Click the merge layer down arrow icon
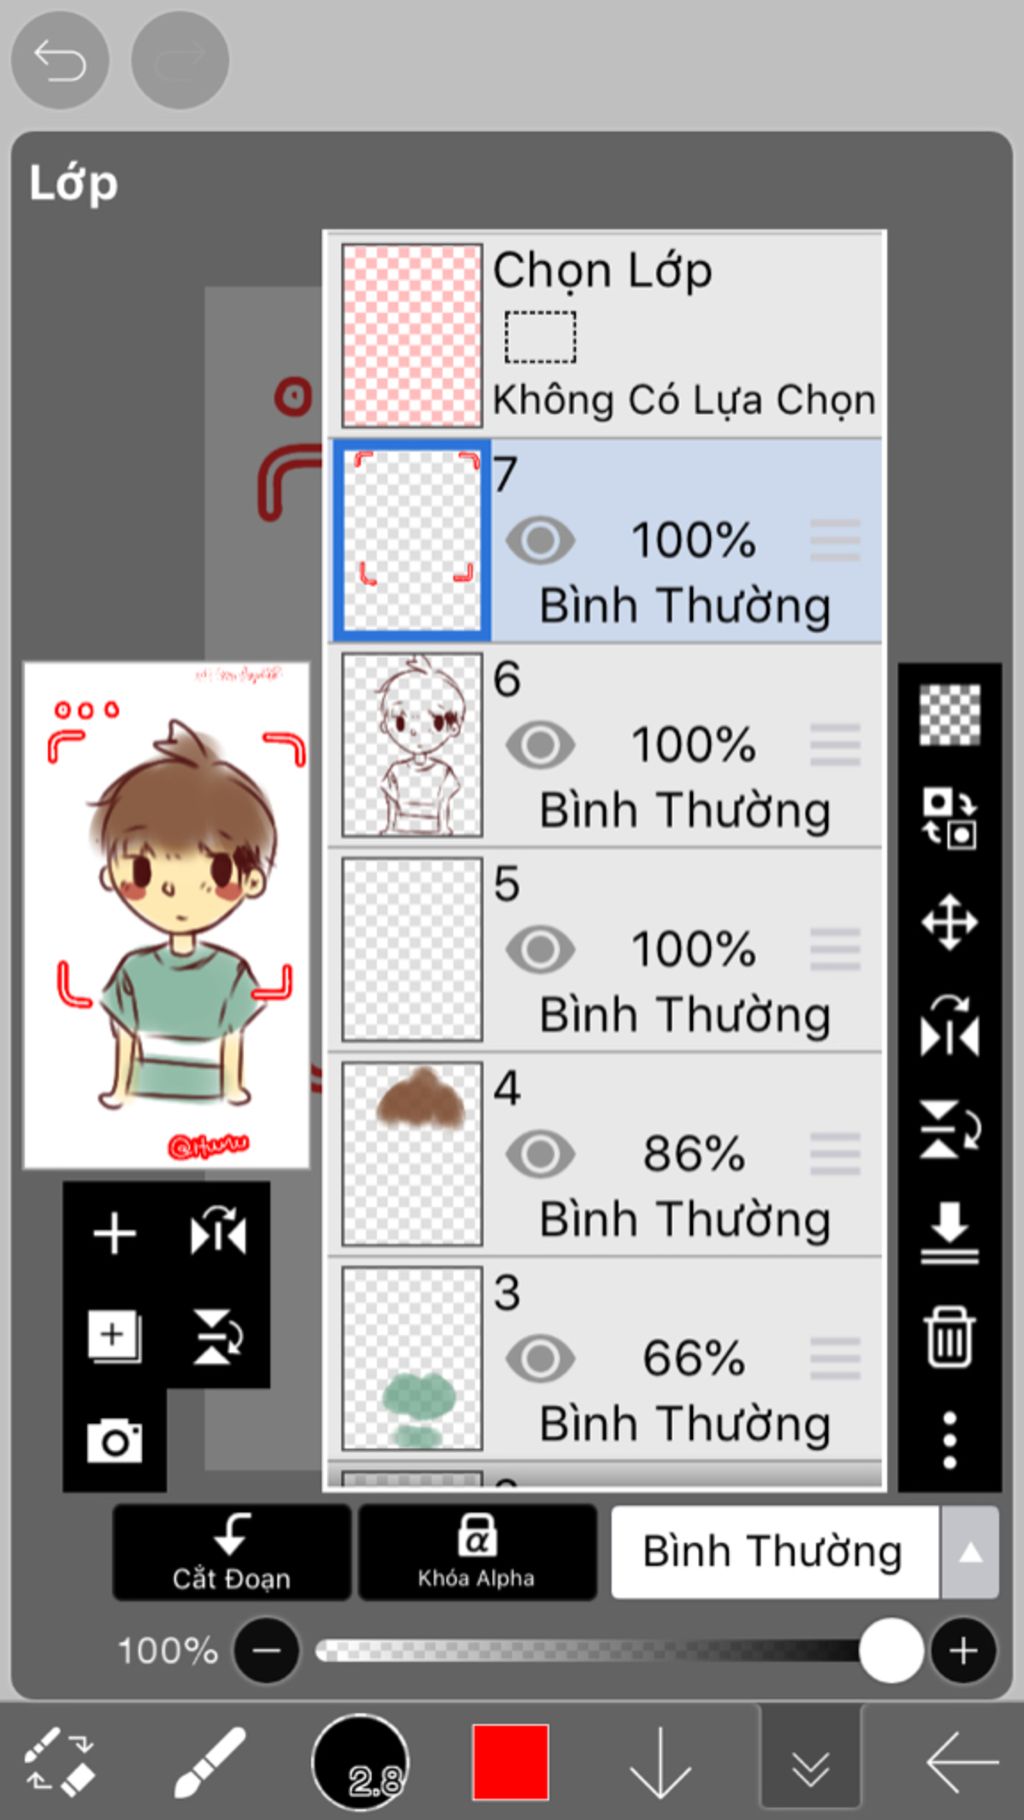1024x1820 pixels. (x=949, y=1233)
